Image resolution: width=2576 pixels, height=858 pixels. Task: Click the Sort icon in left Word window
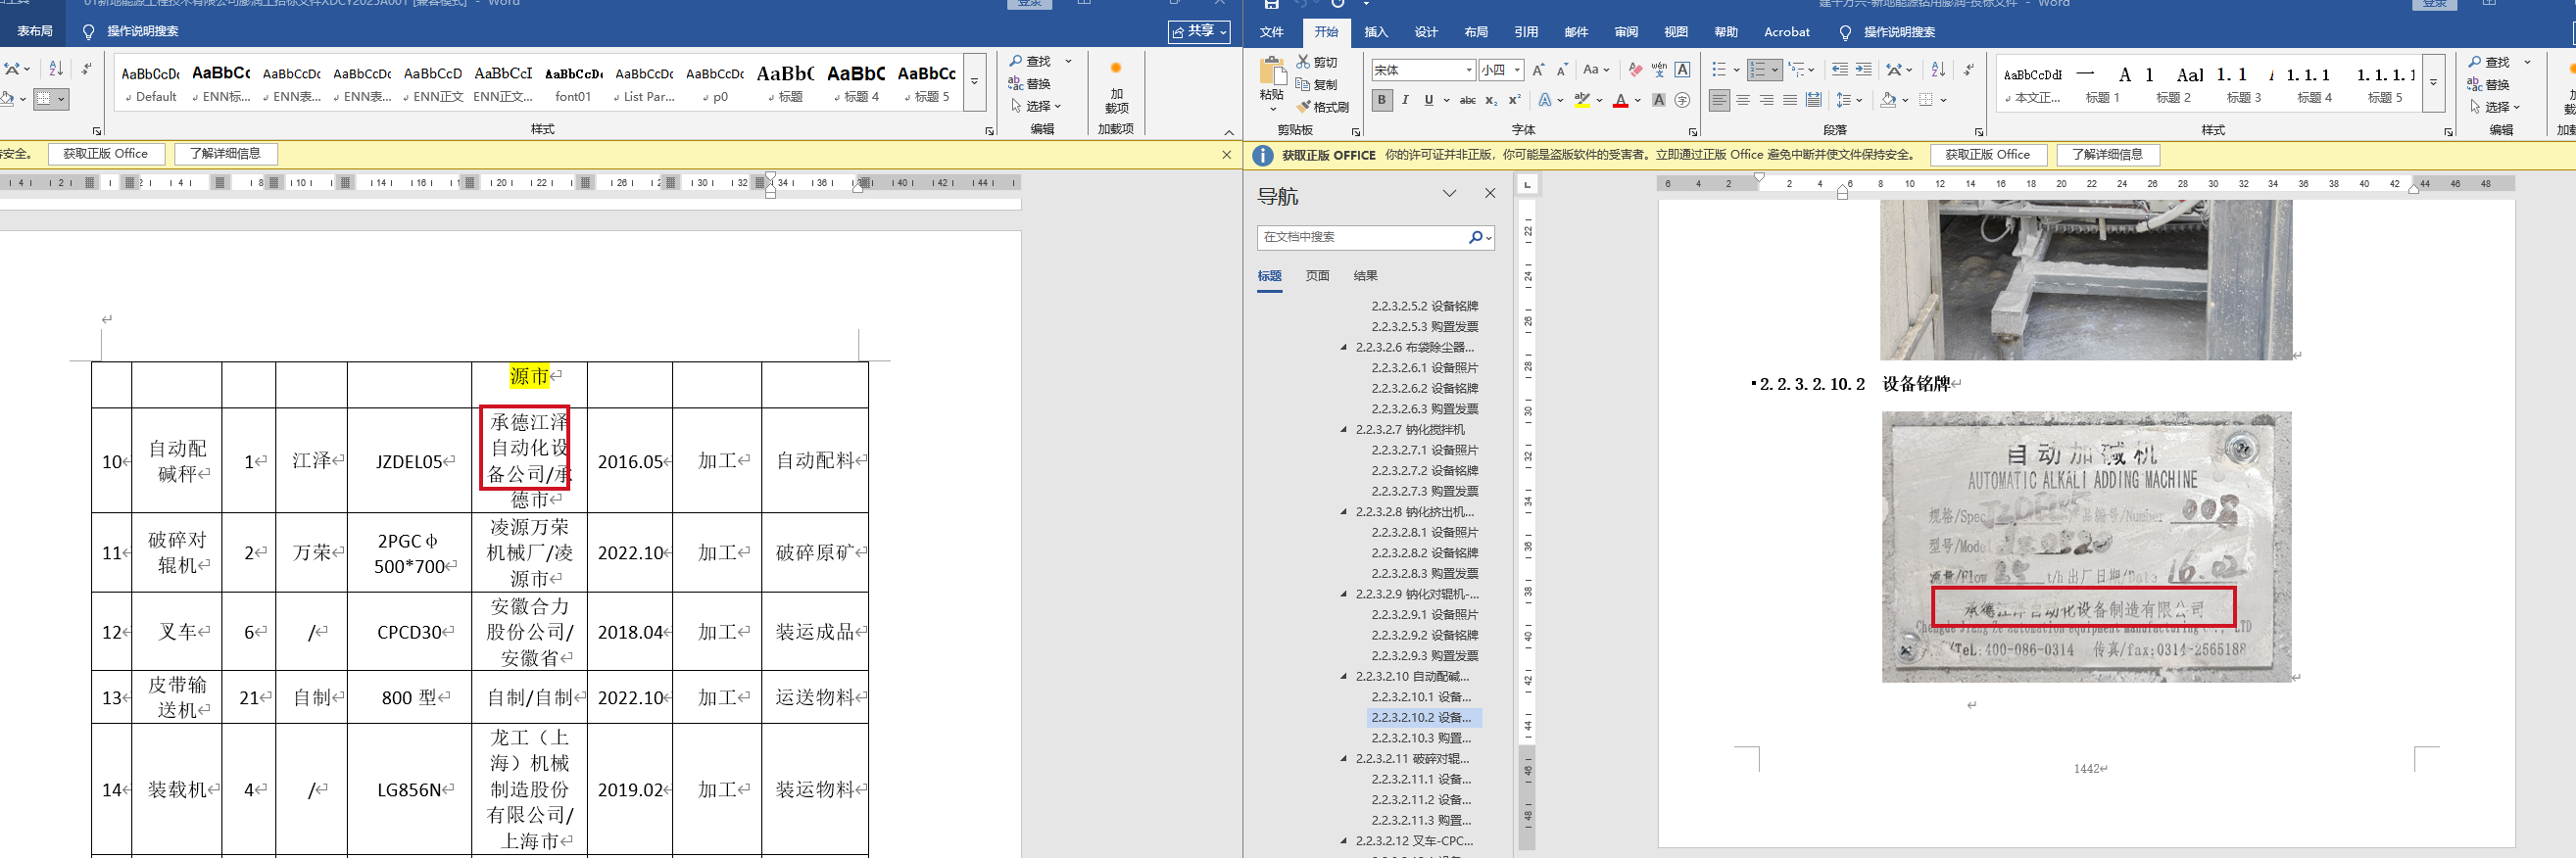[56, 69]
